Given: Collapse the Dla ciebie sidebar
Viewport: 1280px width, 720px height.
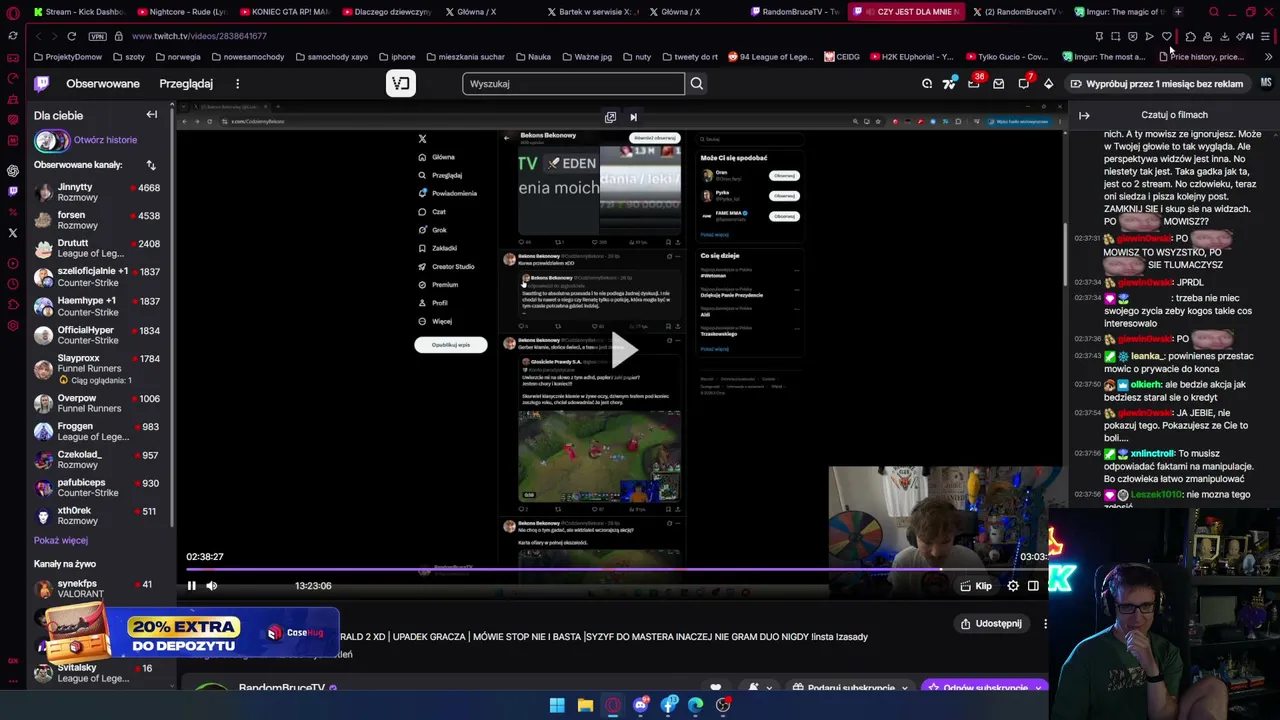Looking at the screenshot, I should click(x=152, y=115).
